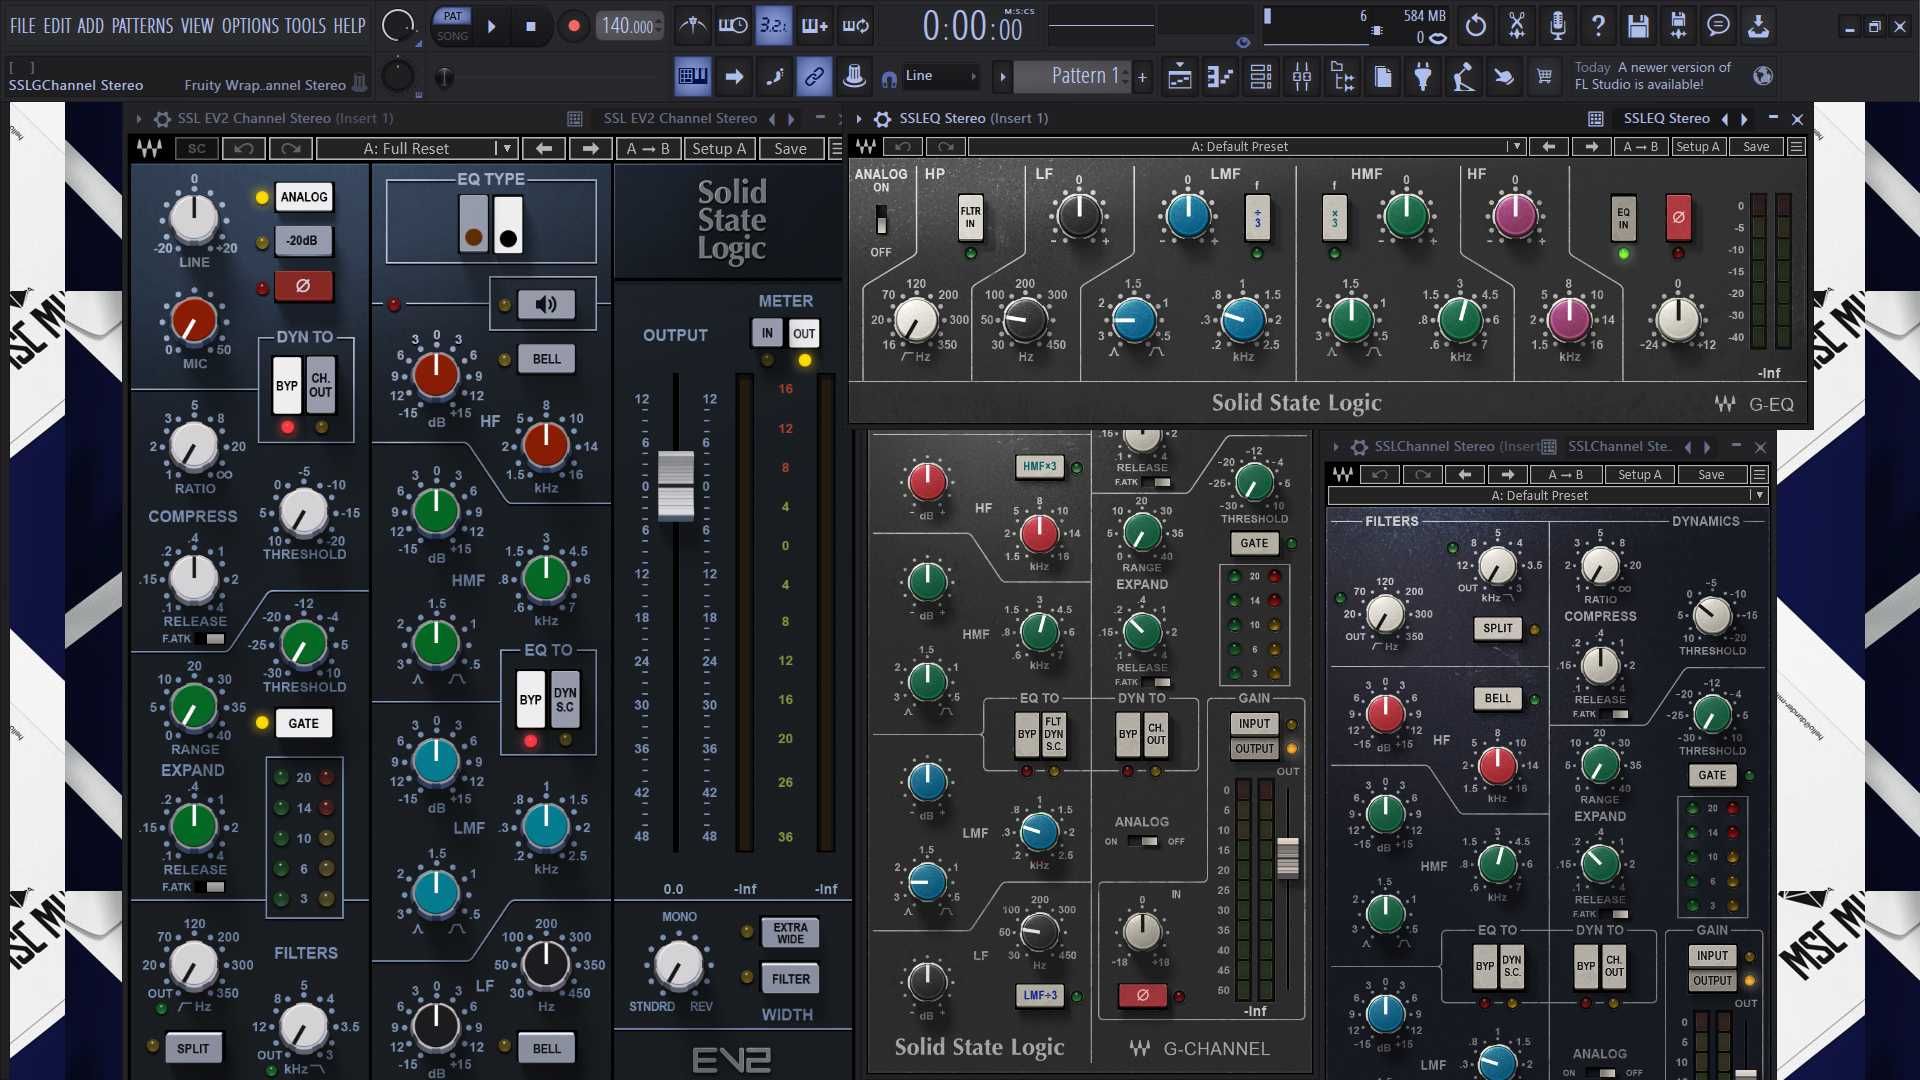Open the pattern selector arrow before Pattern 1

1003,76
